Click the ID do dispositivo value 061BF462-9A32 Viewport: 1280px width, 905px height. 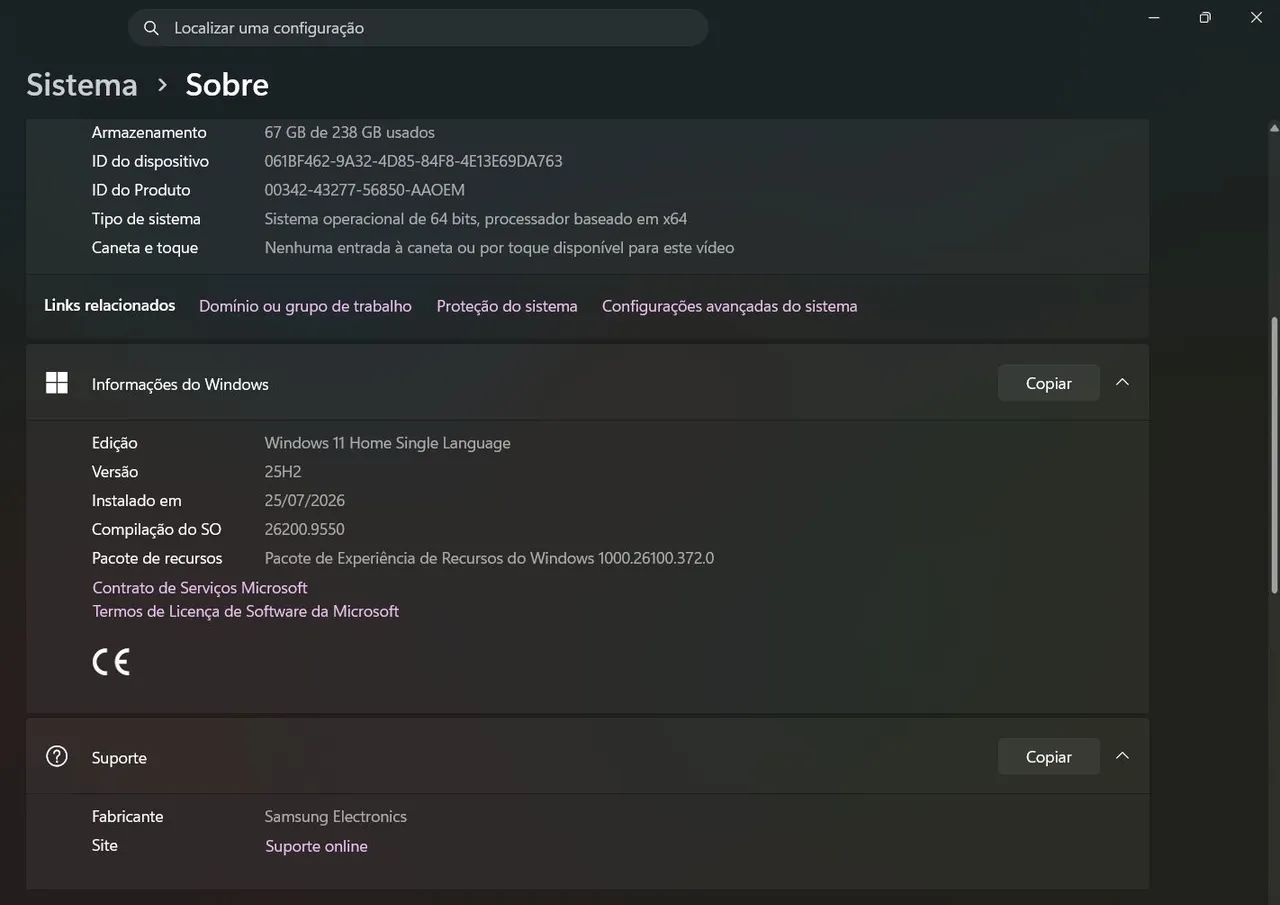click(413, 161)
